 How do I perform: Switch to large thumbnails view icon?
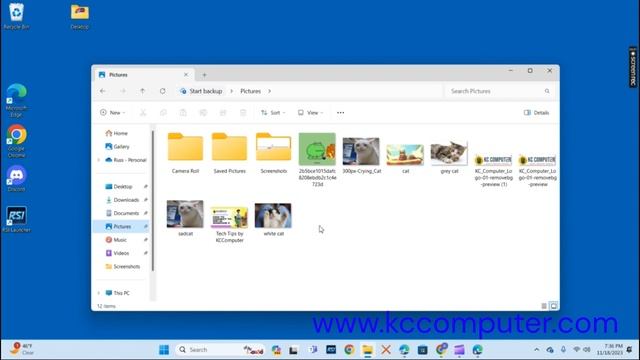(553, 306)
